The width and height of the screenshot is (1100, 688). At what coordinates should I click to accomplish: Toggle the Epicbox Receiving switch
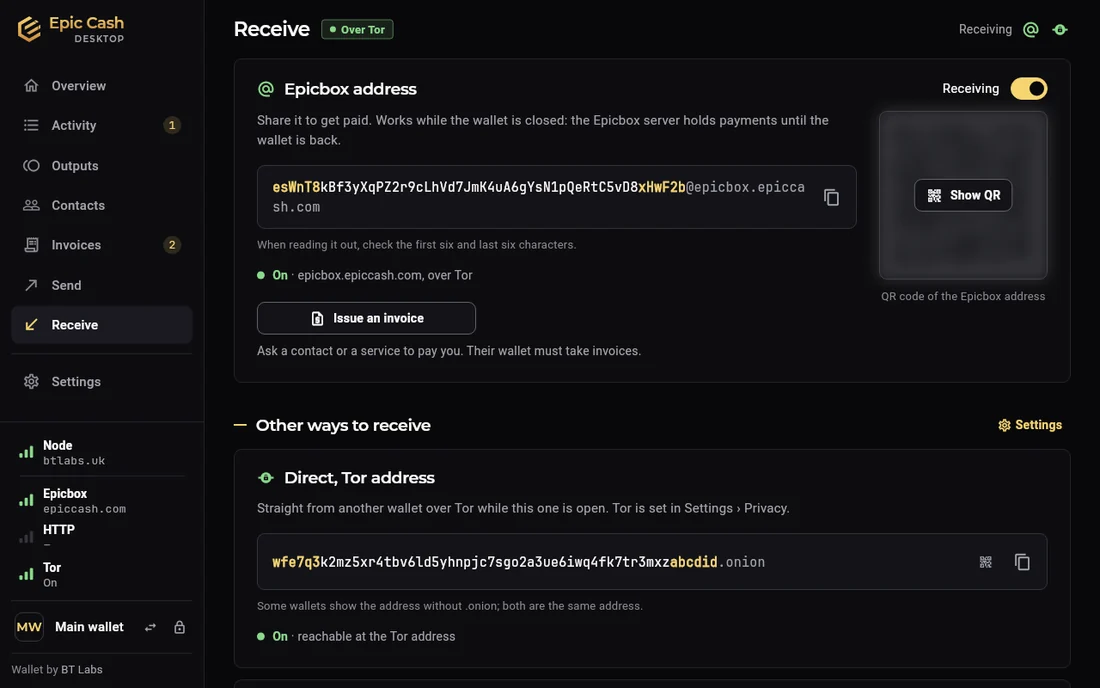point(1028,88)
